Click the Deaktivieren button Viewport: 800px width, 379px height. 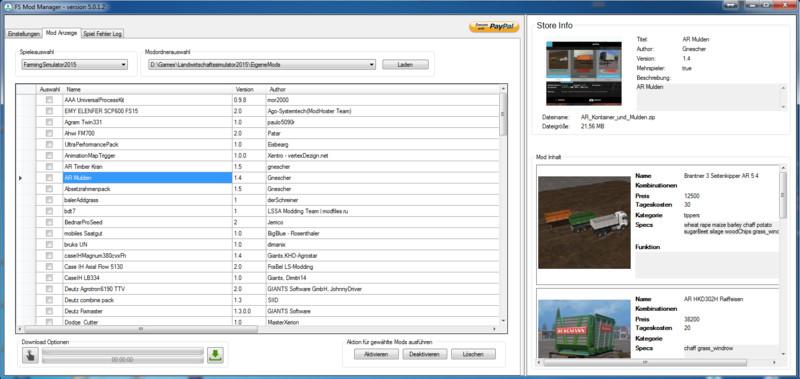(x=425, y=354)
